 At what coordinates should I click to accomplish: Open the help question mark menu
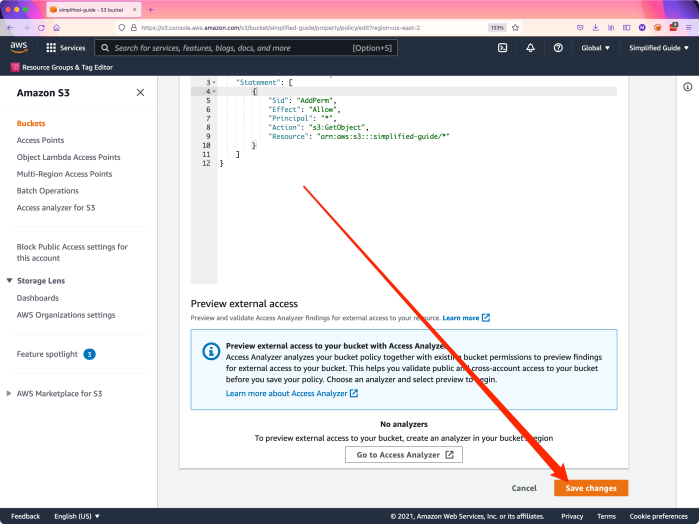[558, 48]
